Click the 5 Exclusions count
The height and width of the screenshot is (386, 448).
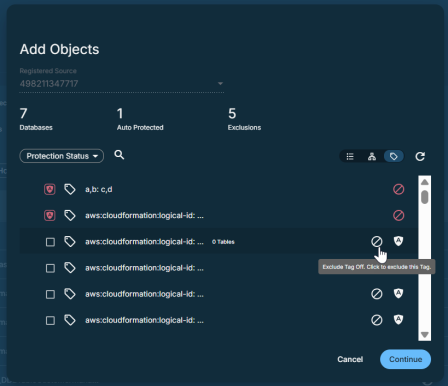pyautogui.click(x=244, y=119)
